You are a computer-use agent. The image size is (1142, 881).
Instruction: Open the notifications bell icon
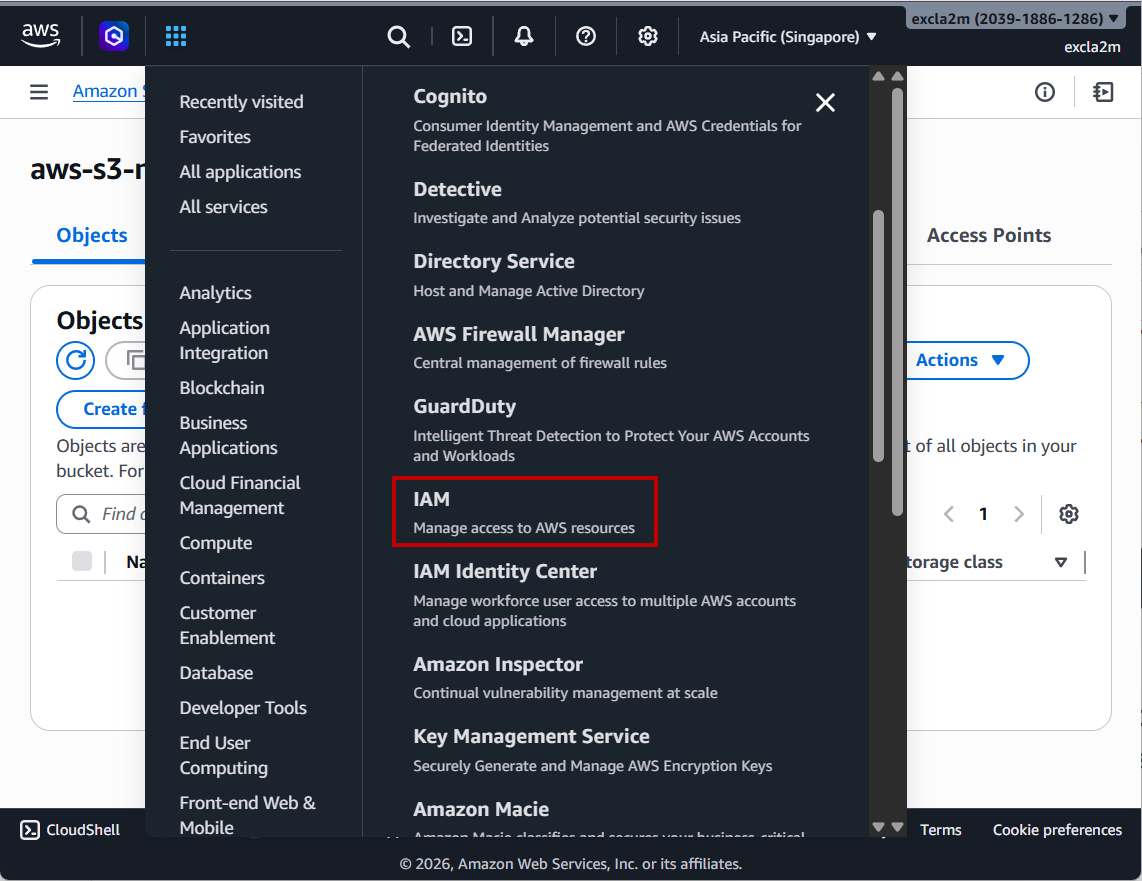(x=524, y=37)
